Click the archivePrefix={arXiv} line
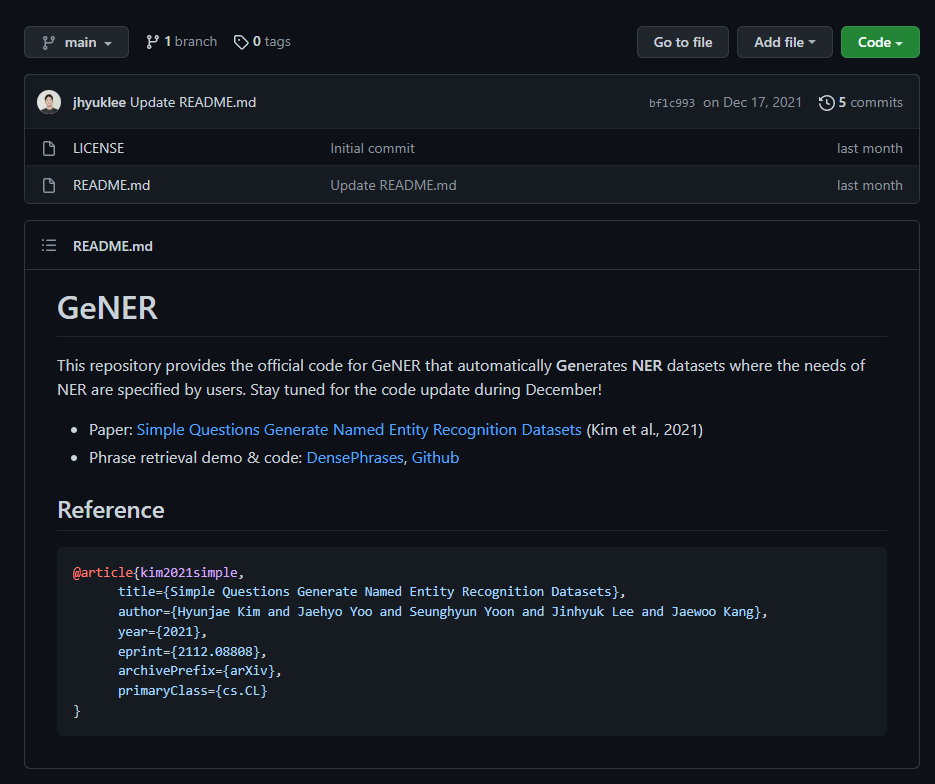The image size is (935, 784). pyautogui.click(x=200, y=671)
